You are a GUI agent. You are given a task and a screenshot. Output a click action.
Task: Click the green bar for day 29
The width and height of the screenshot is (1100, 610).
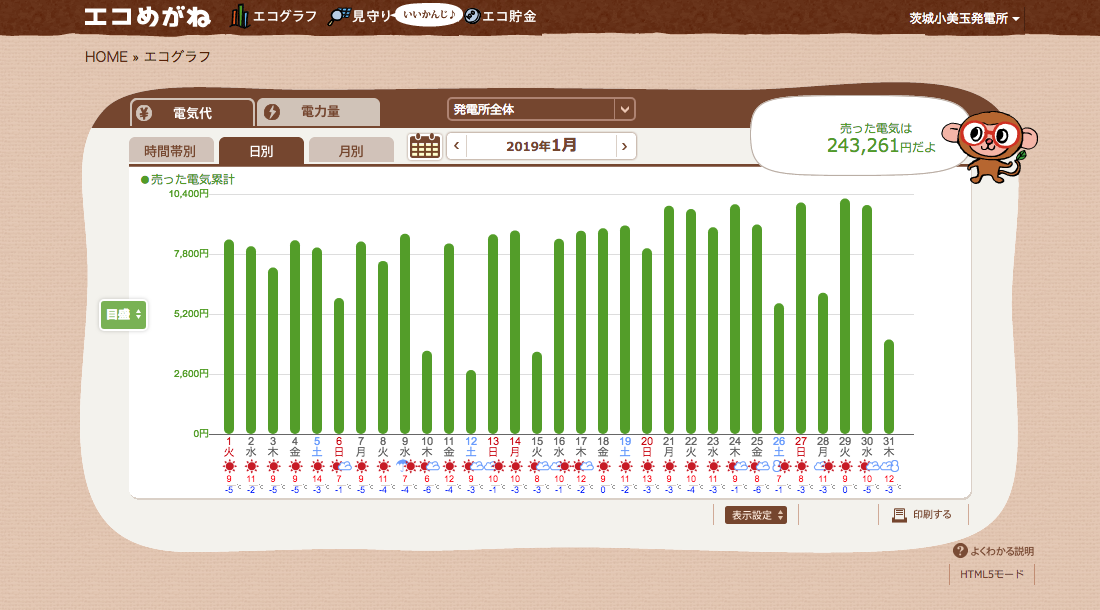point(845,316)
